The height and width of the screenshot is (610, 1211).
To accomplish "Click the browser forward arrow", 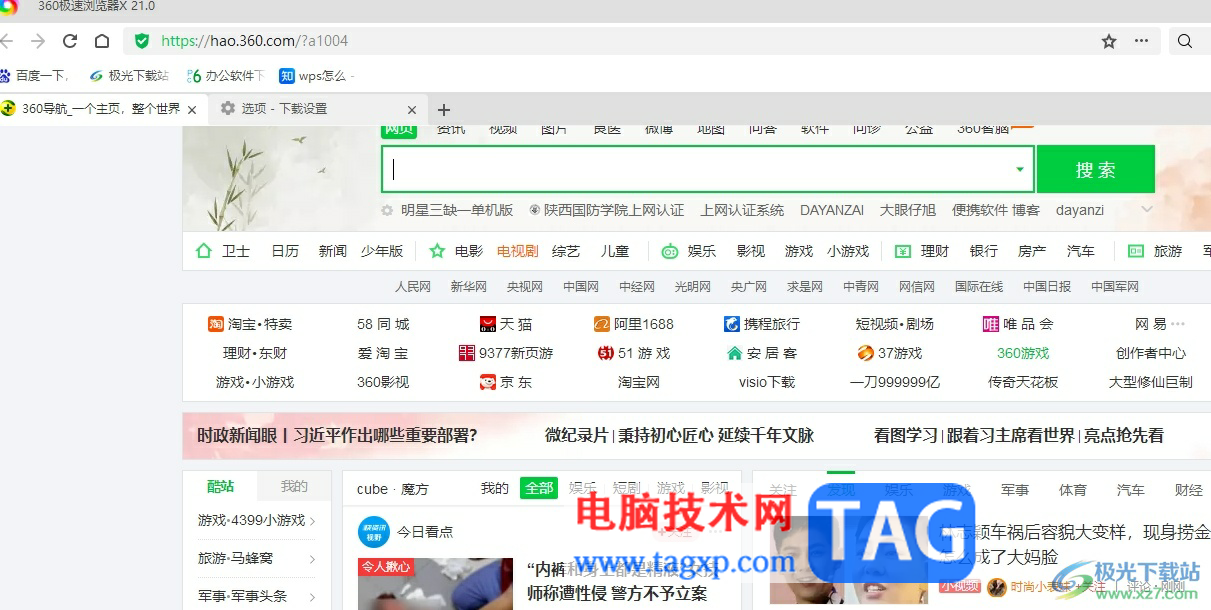I will pos(38,41).
